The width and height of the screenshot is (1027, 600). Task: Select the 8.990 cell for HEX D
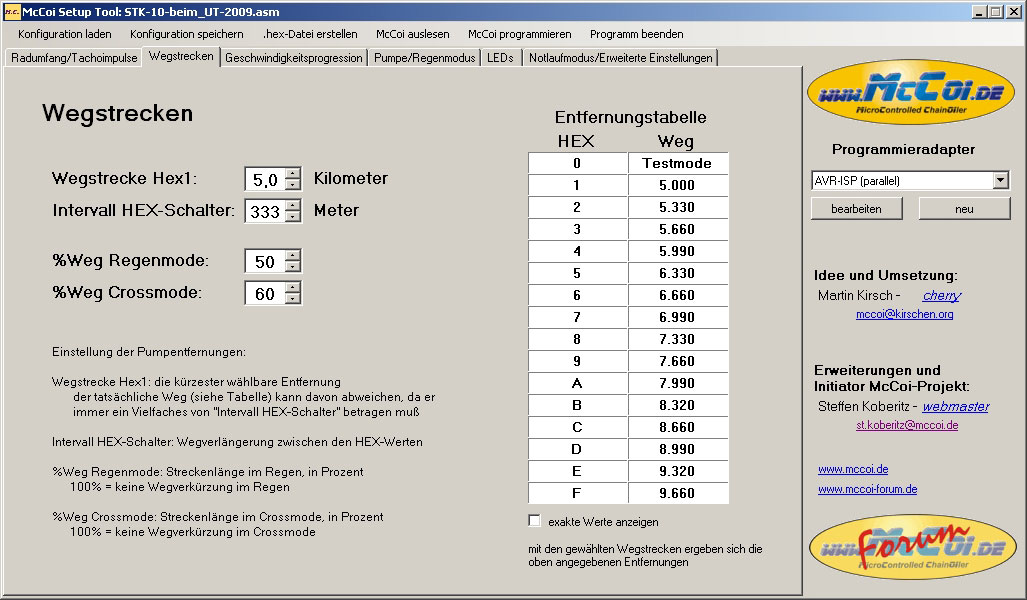tap(677, 449)
